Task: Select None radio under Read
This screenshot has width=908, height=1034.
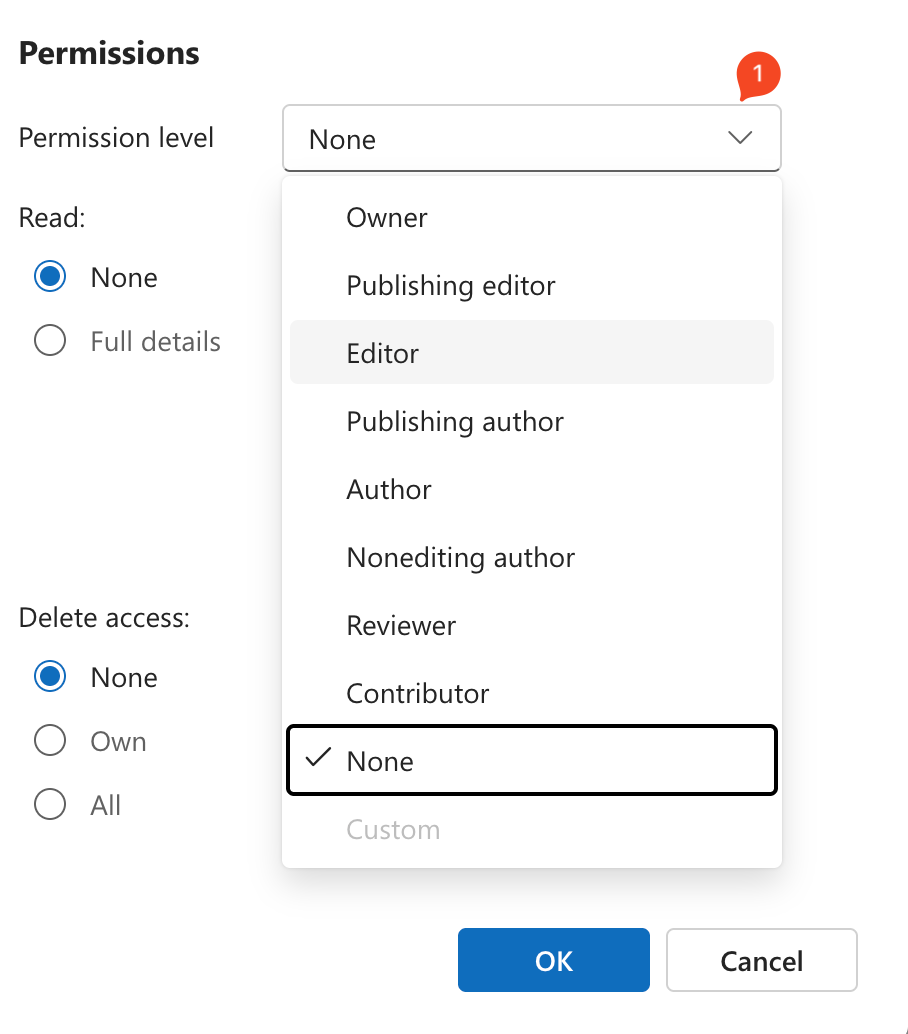Action: (x=50, y=276)
